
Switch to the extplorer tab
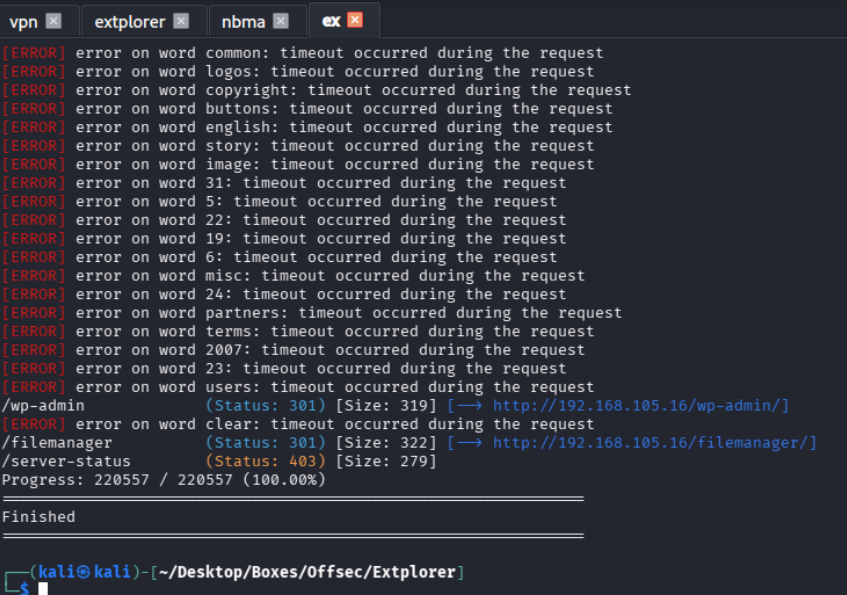pos(129,21)
